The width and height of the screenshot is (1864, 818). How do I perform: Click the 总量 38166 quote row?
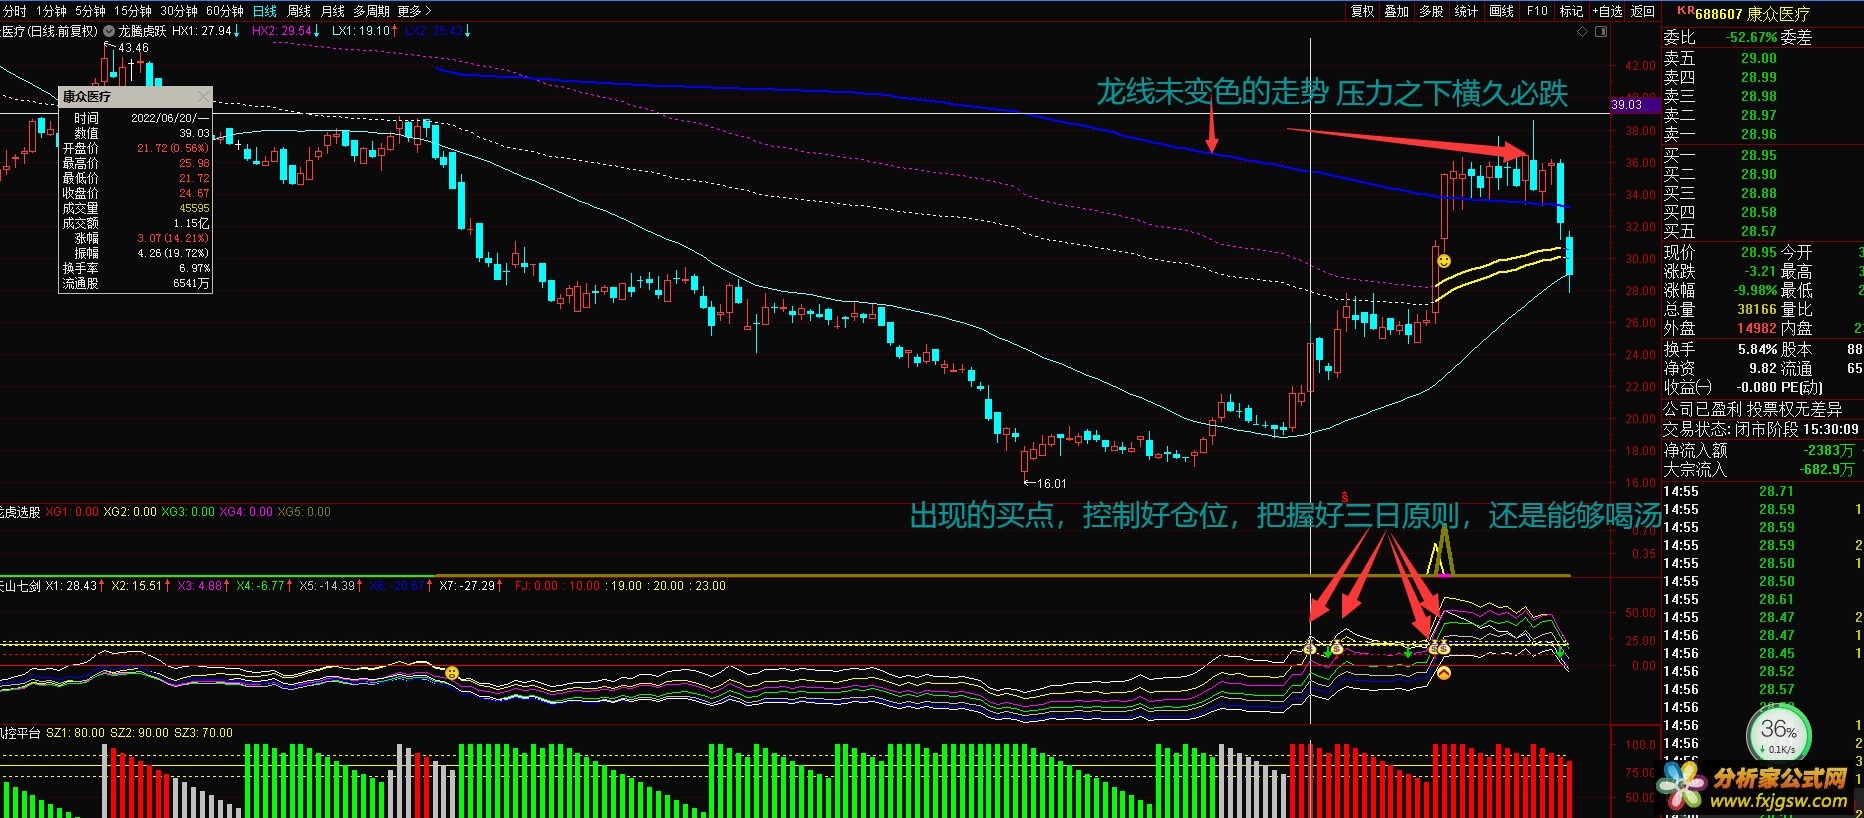(1720, 310)
